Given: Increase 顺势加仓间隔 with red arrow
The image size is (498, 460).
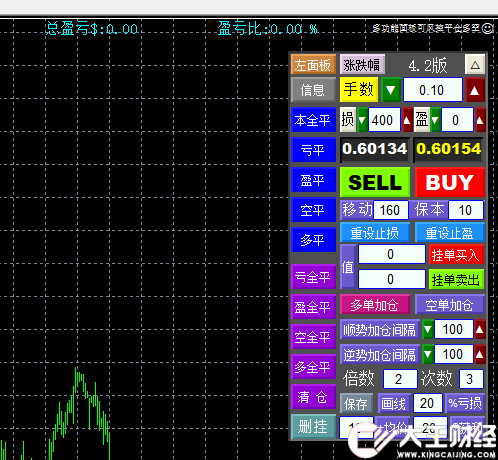Looking at the screenshot, I should click(480, 329).
